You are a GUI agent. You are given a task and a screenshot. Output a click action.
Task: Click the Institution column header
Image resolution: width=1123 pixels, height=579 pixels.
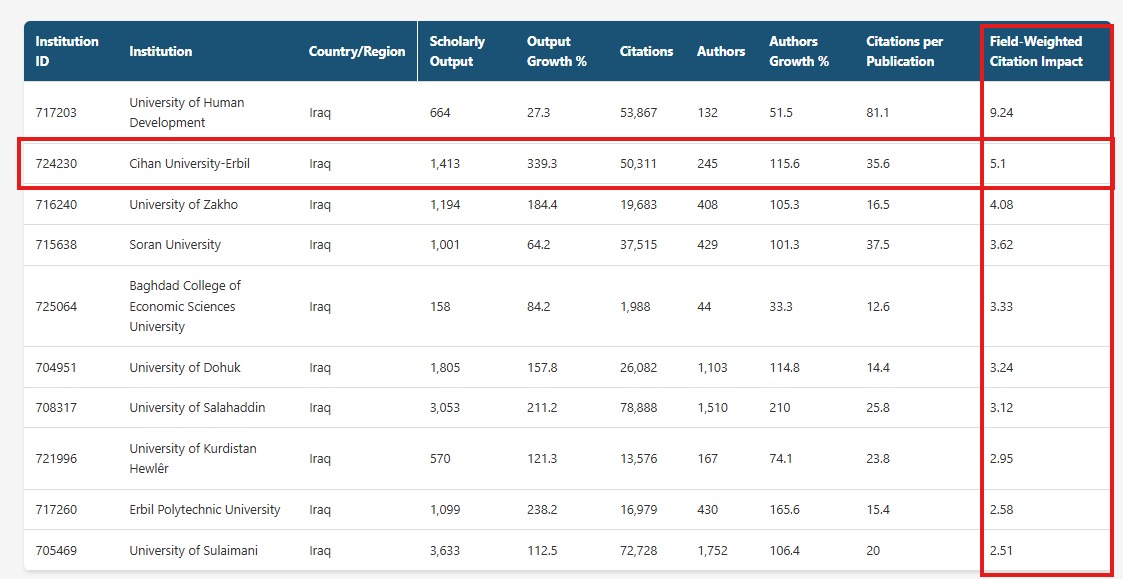pos(160,51)
